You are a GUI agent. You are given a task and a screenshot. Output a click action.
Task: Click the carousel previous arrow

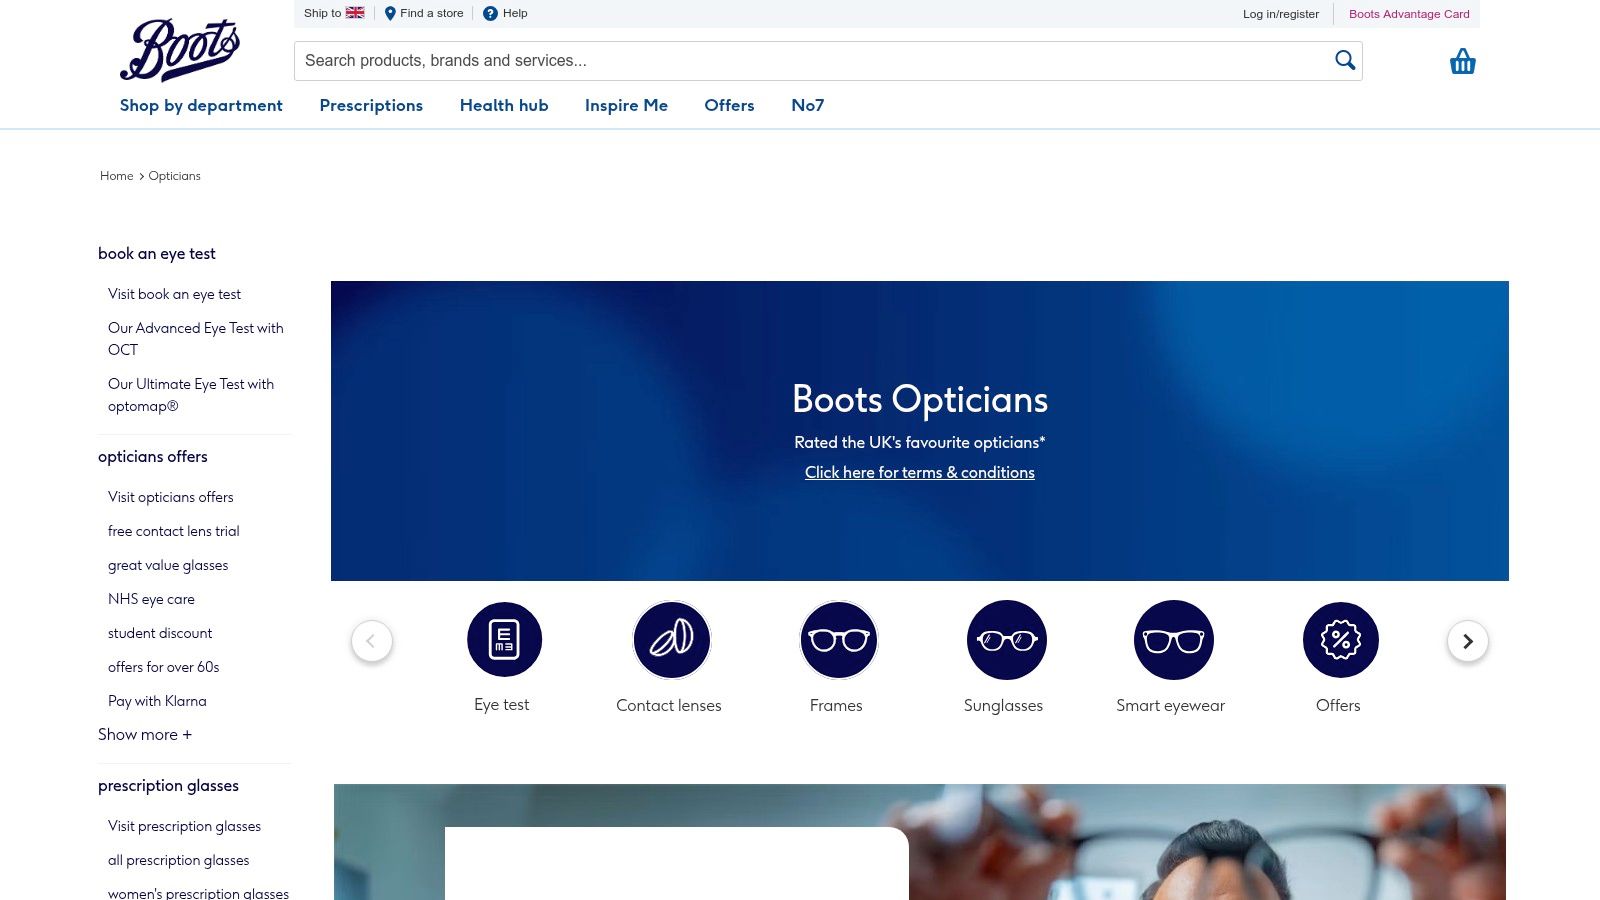[371, 641]
